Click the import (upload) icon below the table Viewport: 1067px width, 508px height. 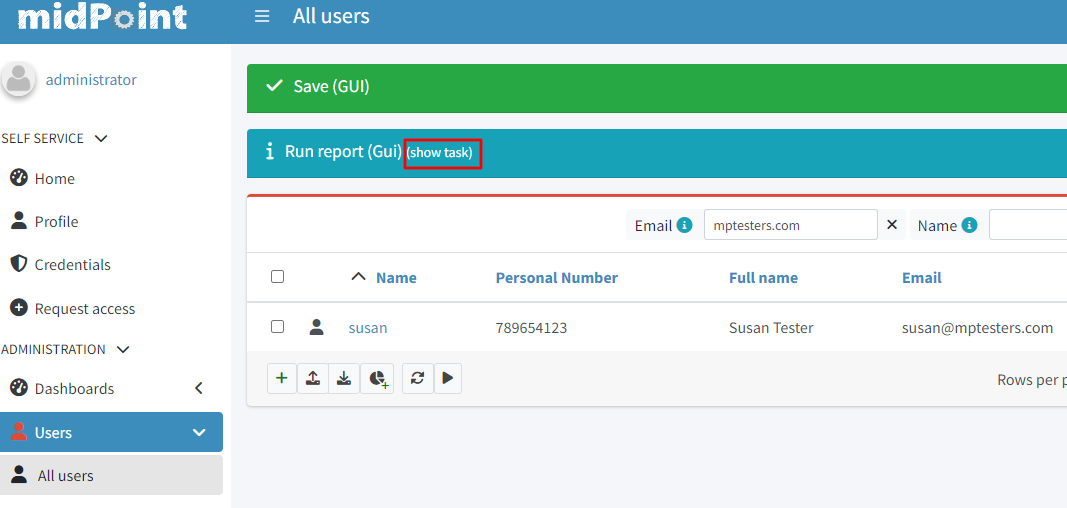(x=313, y=378)
